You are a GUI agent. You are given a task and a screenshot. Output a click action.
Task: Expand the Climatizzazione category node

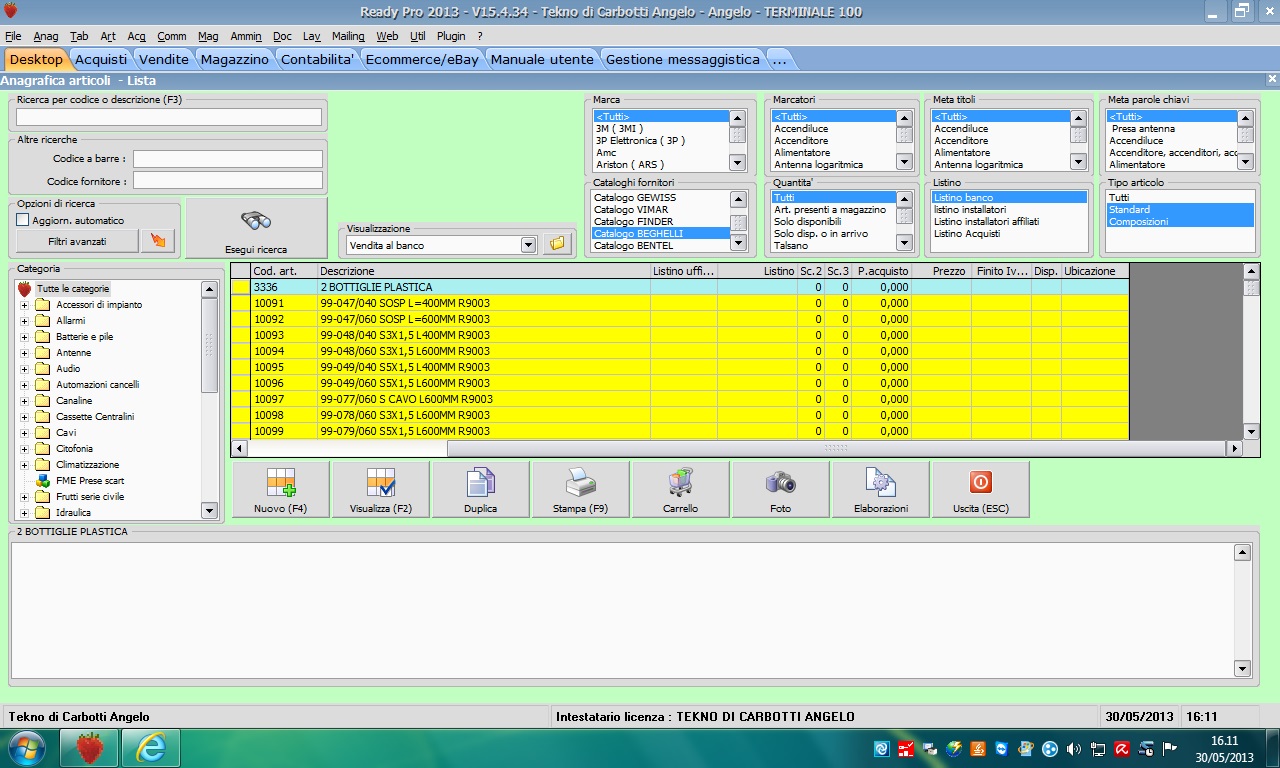tap(25, 465)
